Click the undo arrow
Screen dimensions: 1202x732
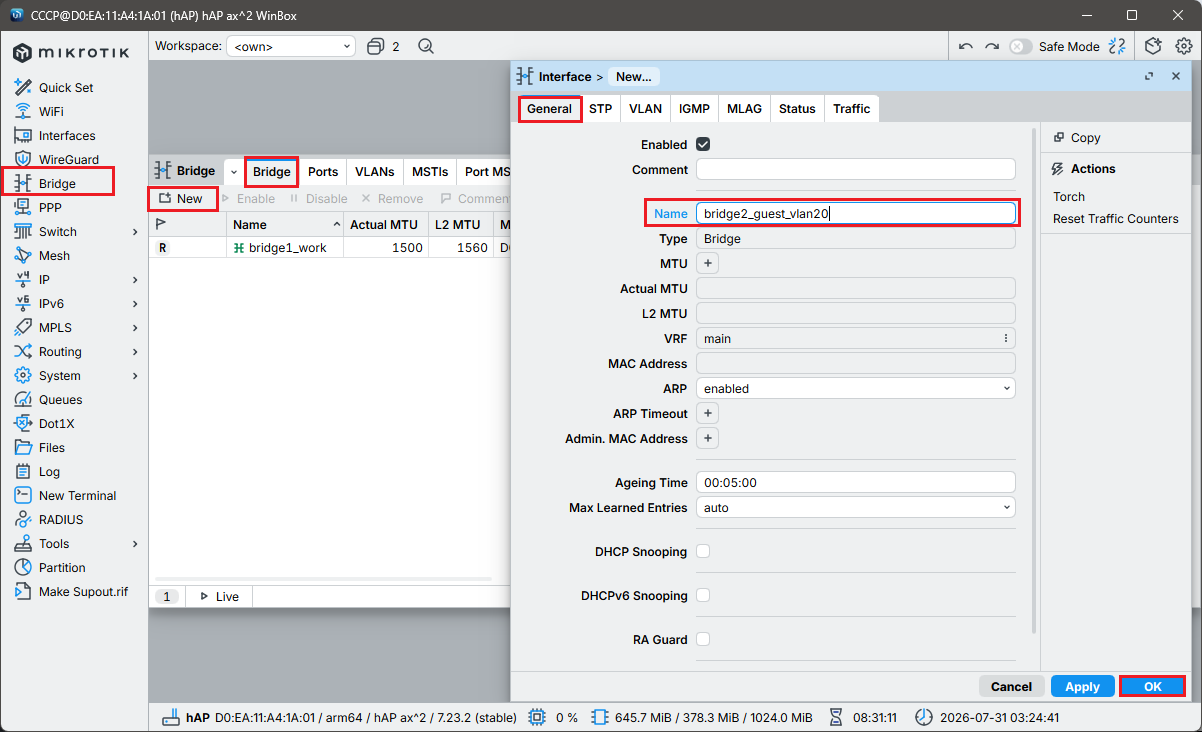965,46
